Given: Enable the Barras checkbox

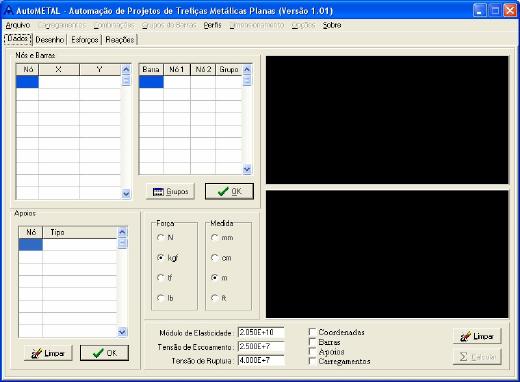Looking at the screenshot, I should coord(312,342).
